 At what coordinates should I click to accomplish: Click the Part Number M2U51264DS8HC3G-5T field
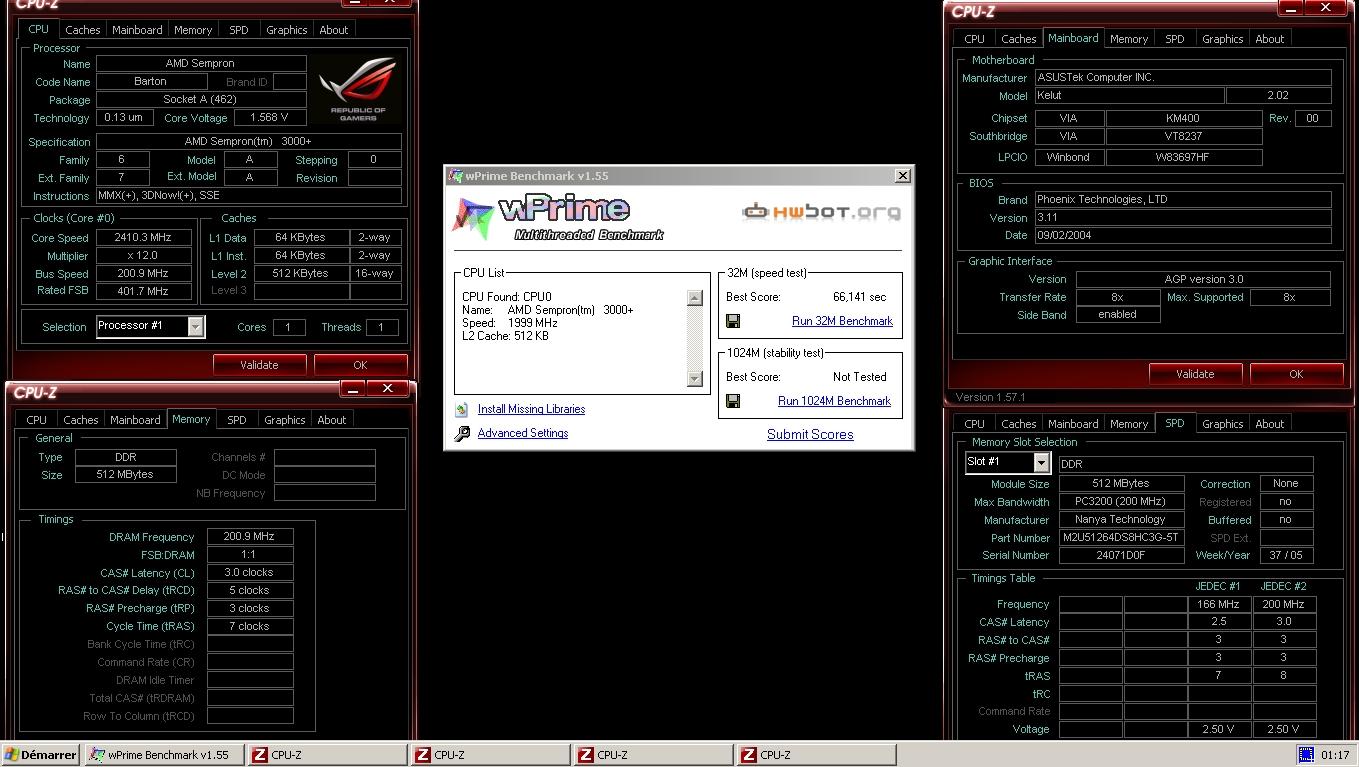point(1121,538)
